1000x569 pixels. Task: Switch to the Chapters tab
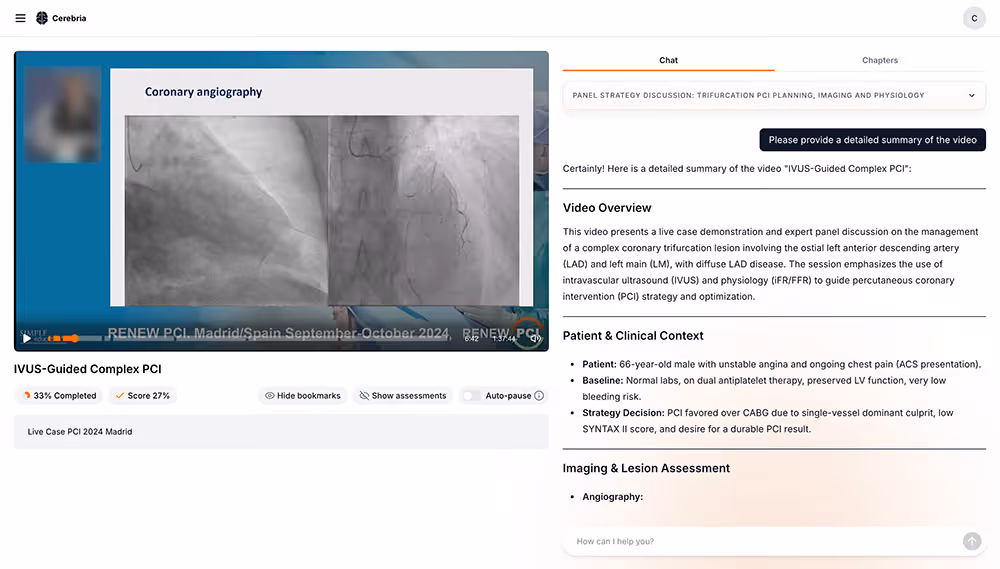[x=880, y=60]
